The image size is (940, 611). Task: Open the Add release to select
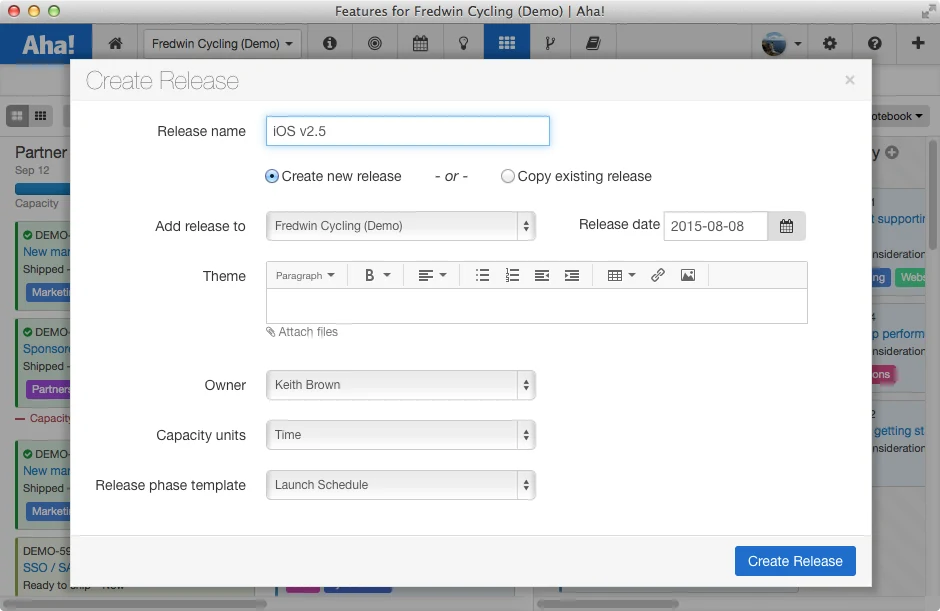click(x=400, y=226)
